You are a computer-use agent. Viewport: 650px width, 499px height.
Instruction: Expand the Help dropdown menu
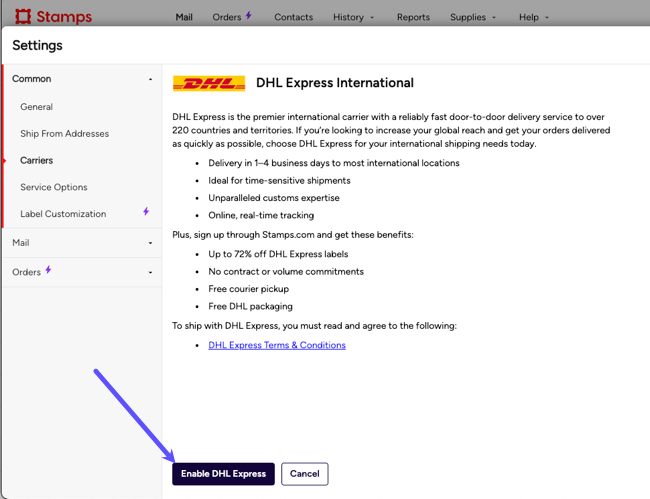pyautogui.click(x=534, y=17)
